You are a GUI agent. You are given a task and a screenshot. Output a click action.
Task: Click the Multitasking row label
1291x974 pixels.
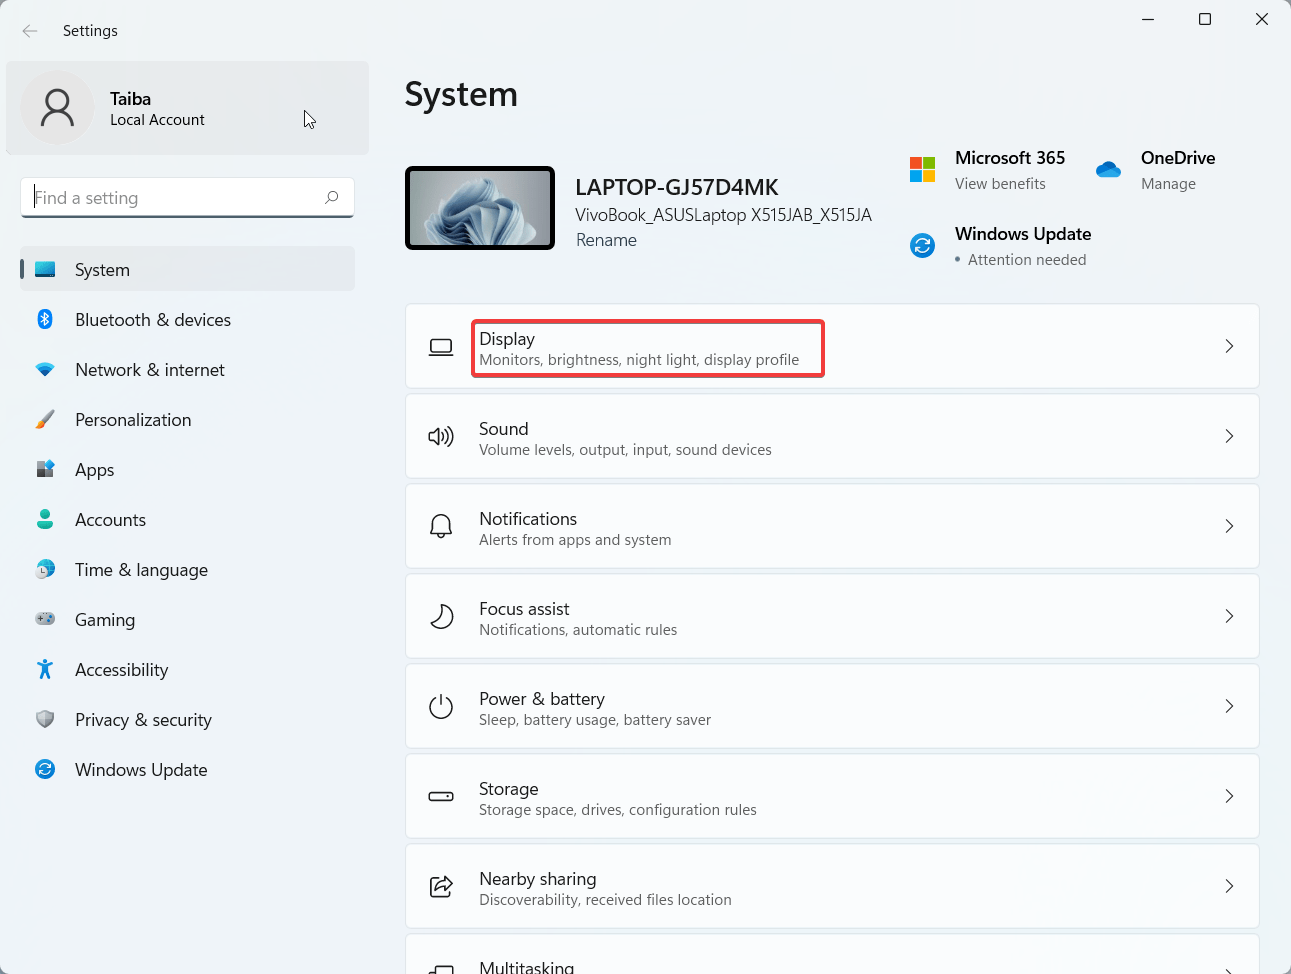point(527,966)
